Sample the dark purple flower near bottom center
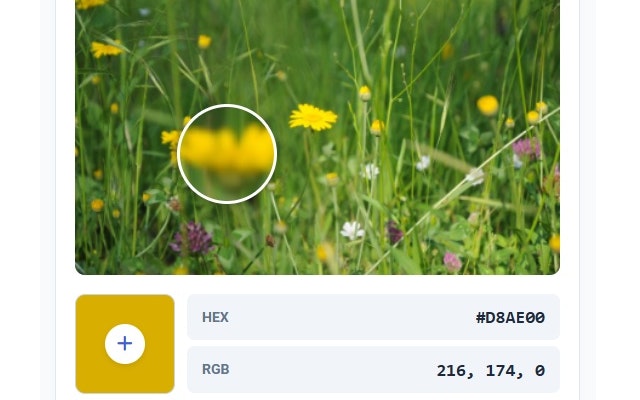Viewport: 640px width, 400px height. point(394,233)
